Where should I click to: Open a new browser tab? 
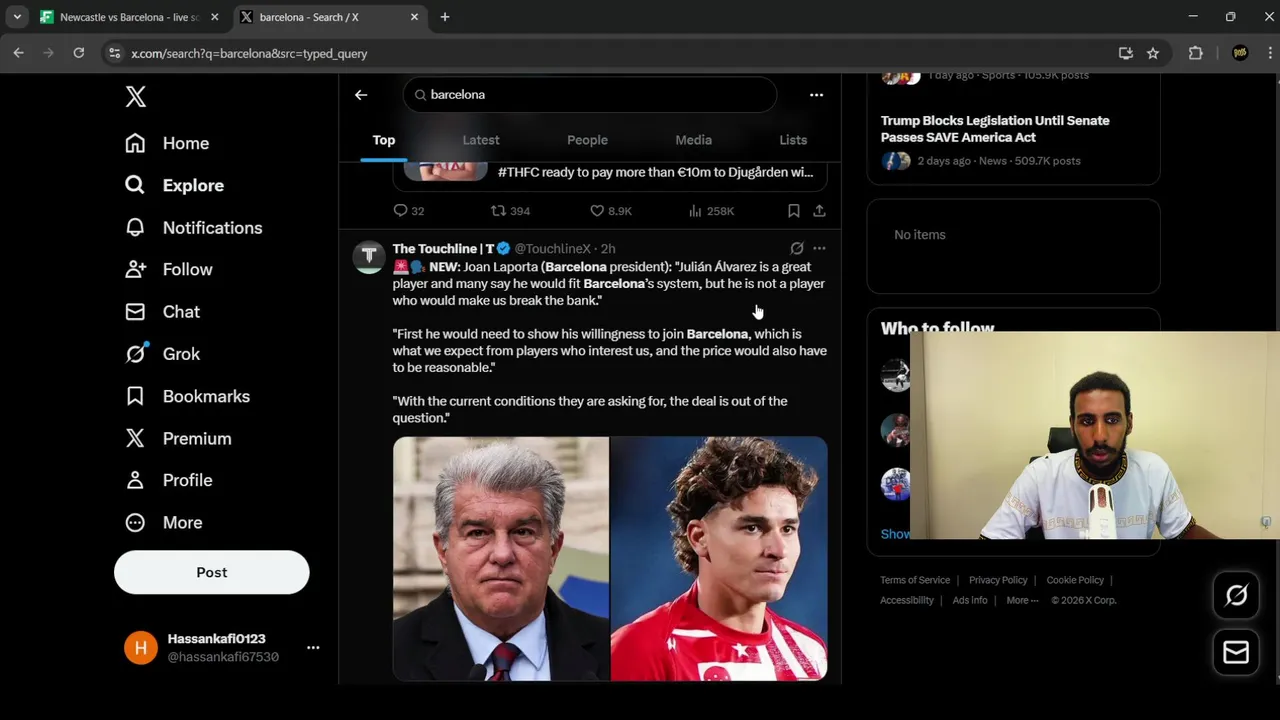click(x=445, y=17)
